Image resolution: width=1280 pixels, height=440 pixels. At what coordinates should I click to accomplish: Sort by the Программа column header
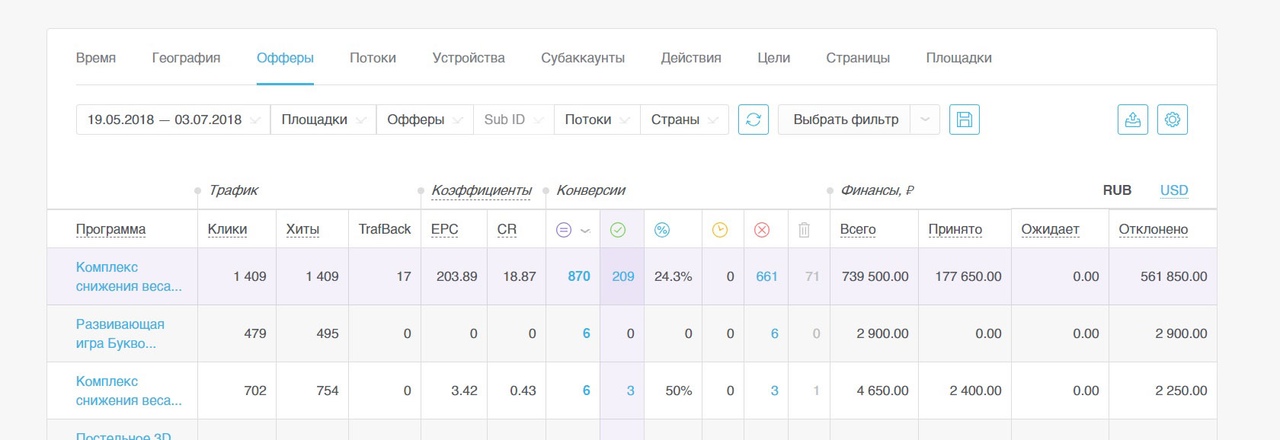tap(111, 230)
